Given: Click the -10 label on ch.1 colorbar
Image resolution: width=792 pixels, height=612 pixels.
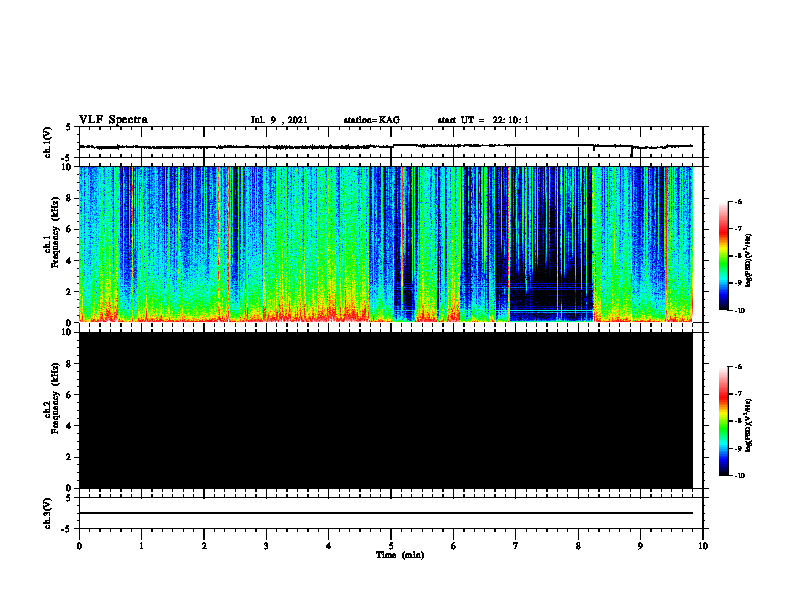Looking at the screenshot, I should point(739,311).
